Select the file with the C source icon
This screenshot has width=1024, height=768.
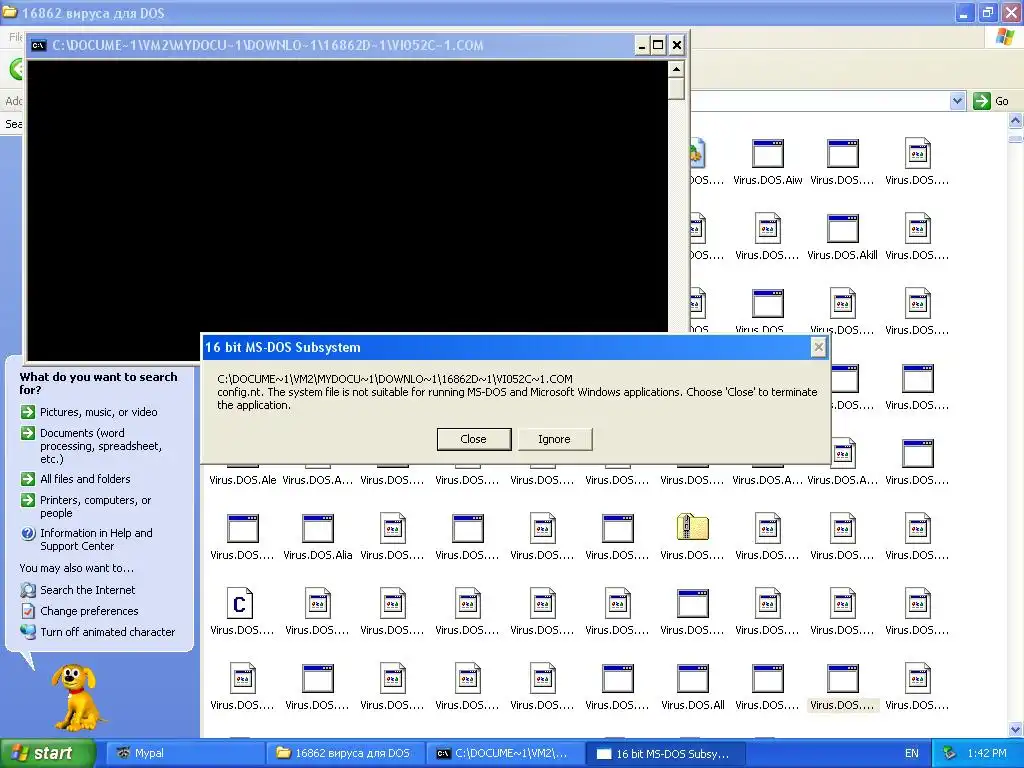click(x=240, y=603)
